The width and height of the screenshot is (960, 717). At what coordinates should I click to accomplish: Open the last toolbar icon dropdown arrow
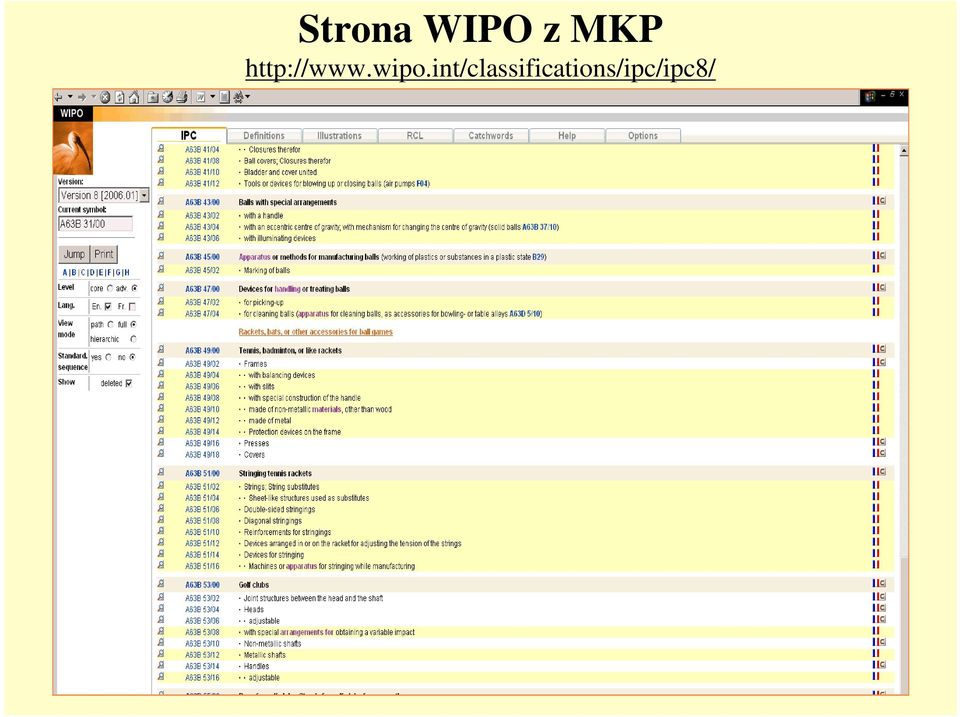click(247, 97)
